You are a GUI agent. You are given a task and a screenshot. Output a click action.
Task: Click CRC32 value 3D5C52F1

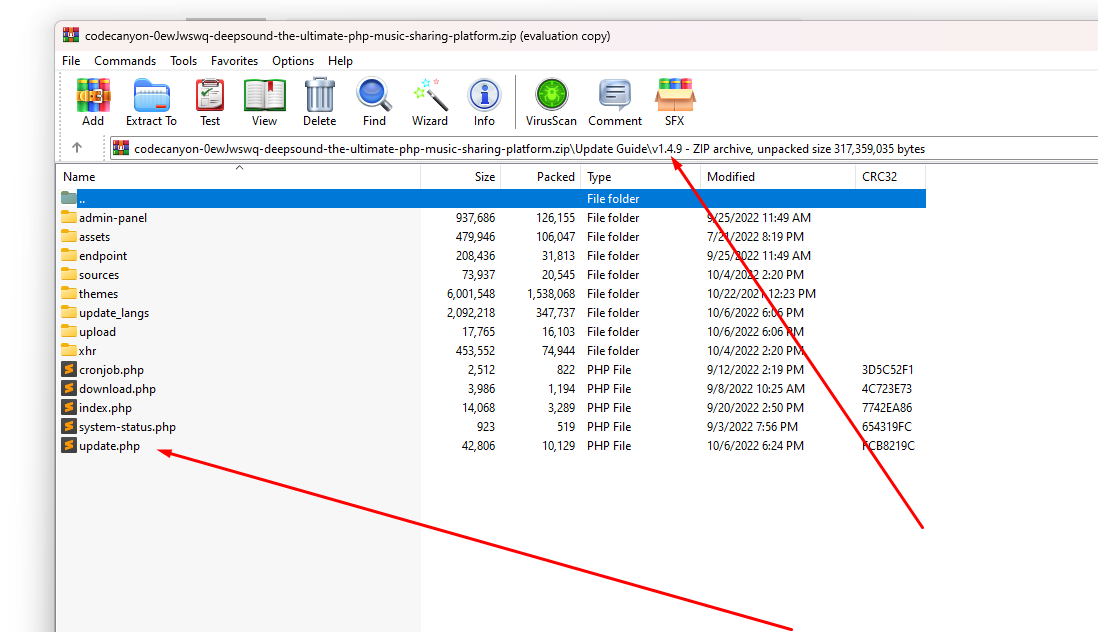coord(887,370)
